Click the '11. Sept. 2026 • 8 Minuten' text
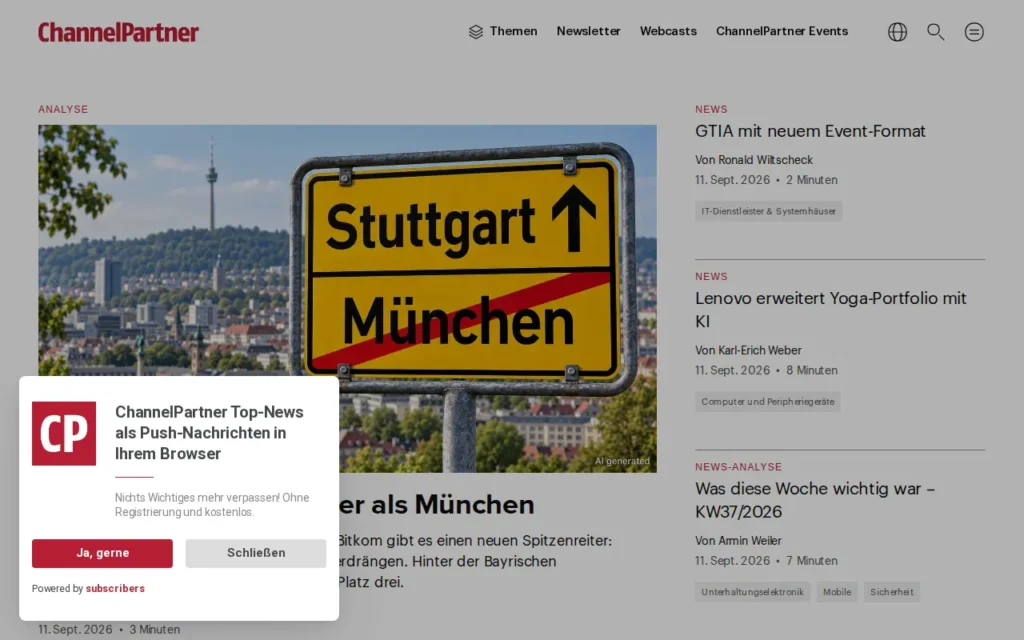Screen dimensions: 1024x640 pos(766,370)
